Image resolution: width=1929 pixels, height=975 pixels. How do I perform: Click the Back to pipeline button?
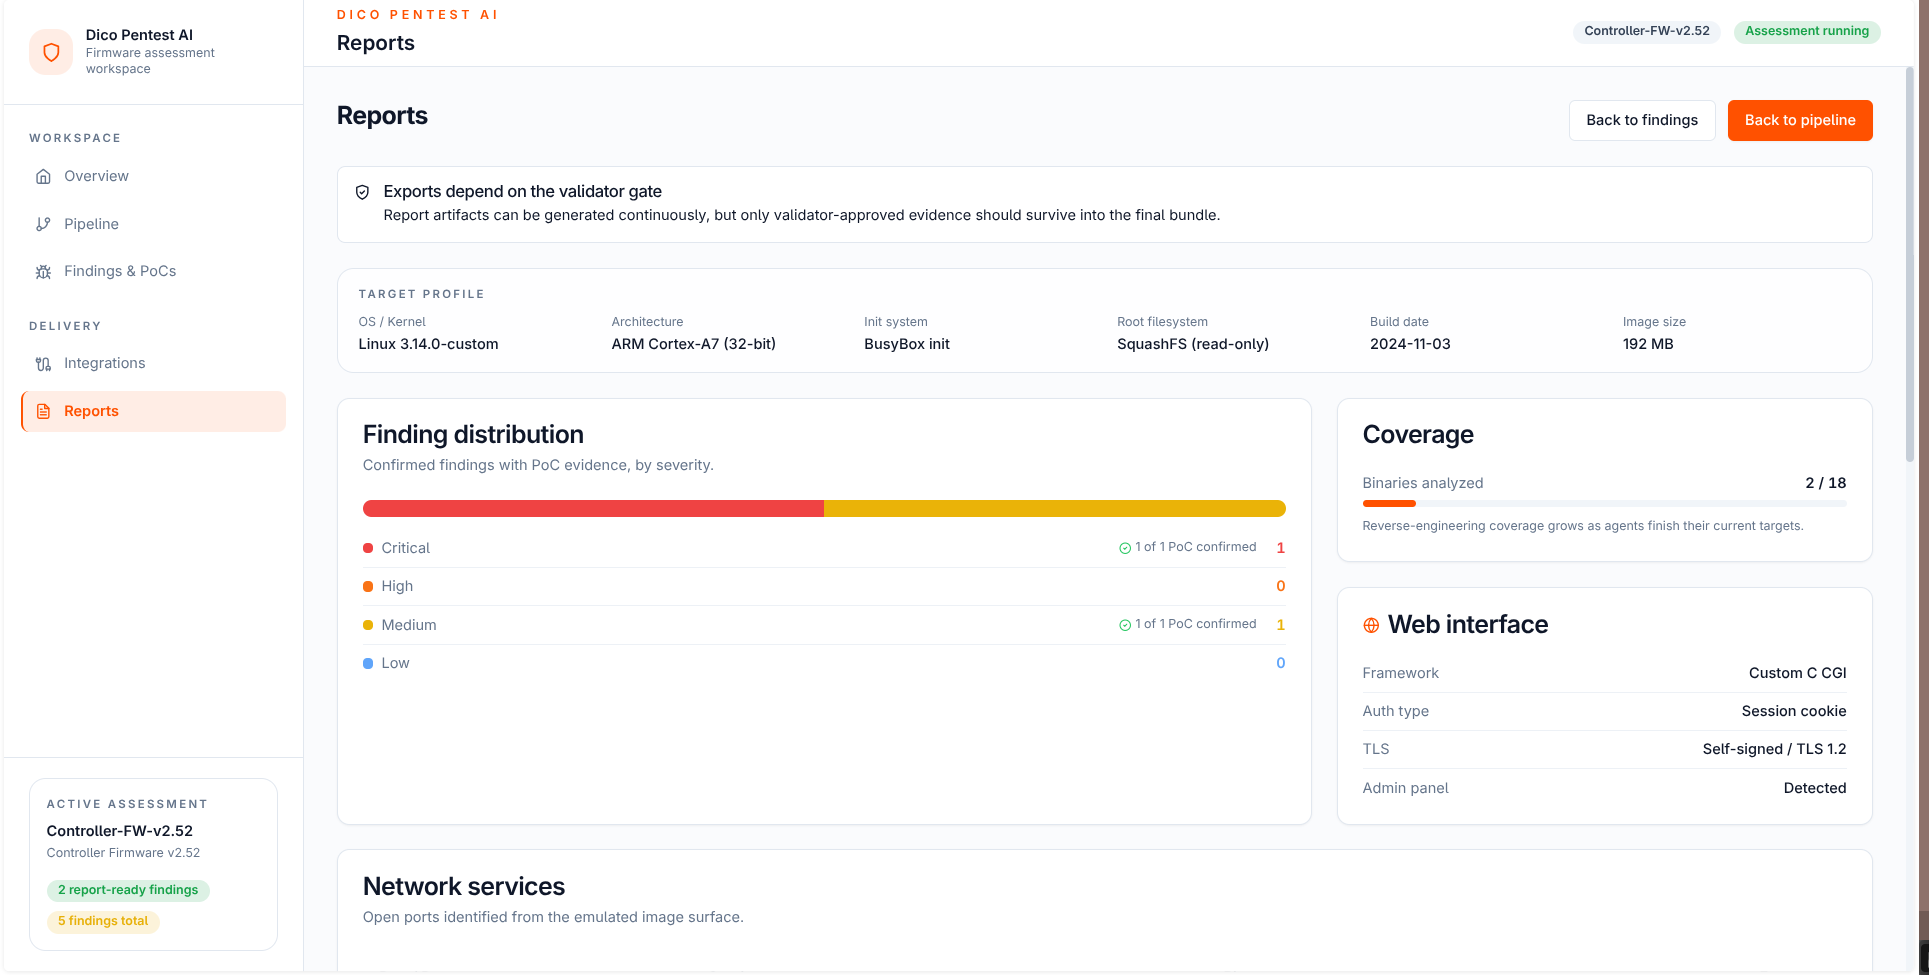tap(1800, 120)
